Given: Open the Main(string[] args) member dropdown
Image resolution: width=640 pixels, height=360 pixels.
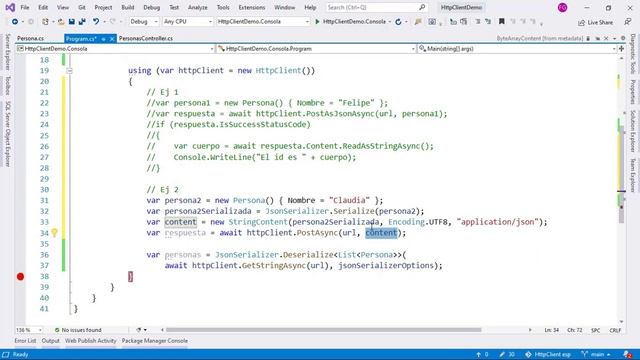Looking at the screenshot, I should click(517, 49).
